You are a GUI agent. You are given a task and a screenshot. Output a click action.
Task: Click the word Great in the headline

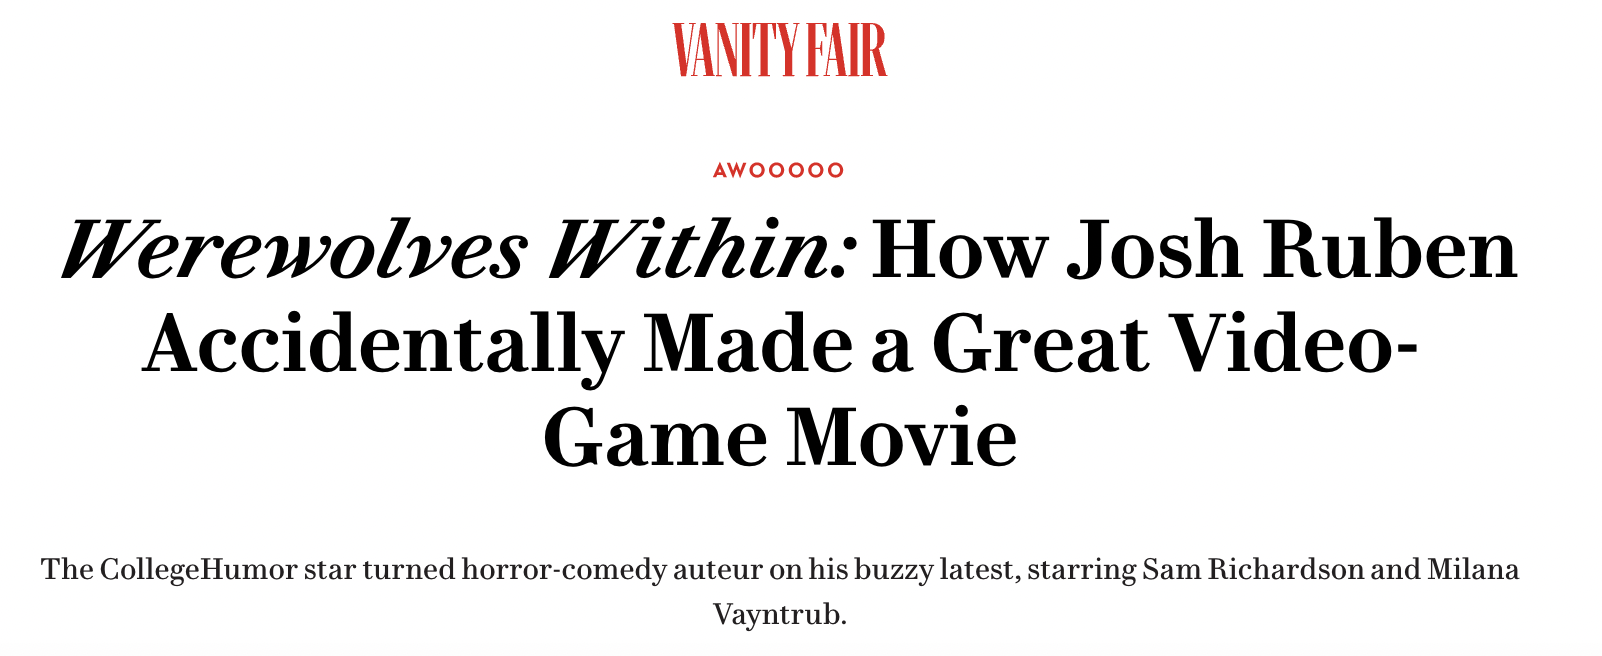1040,345
